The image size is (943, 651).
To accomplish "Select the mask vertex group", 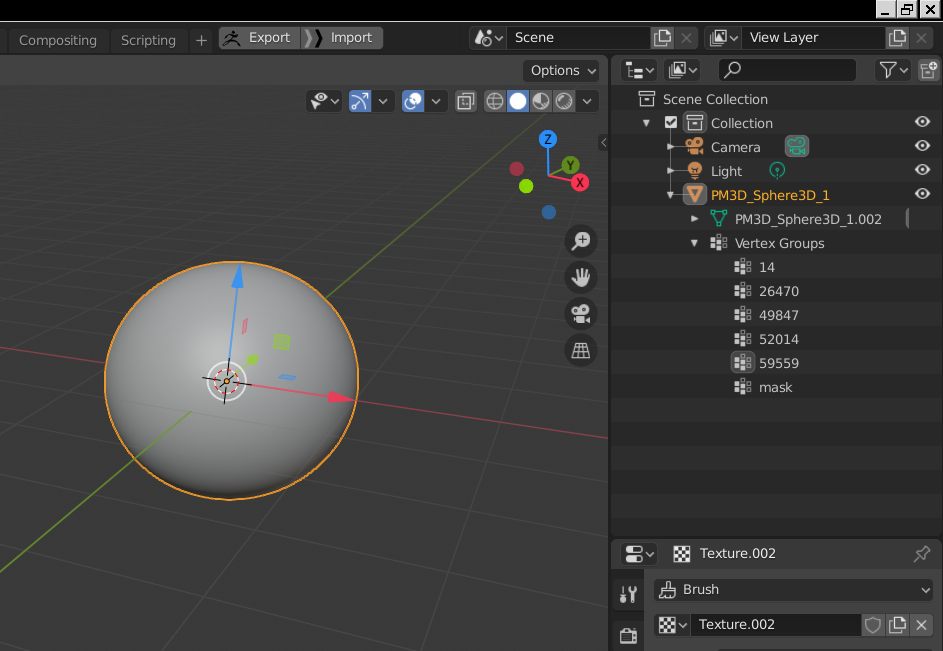I will 775,387.
